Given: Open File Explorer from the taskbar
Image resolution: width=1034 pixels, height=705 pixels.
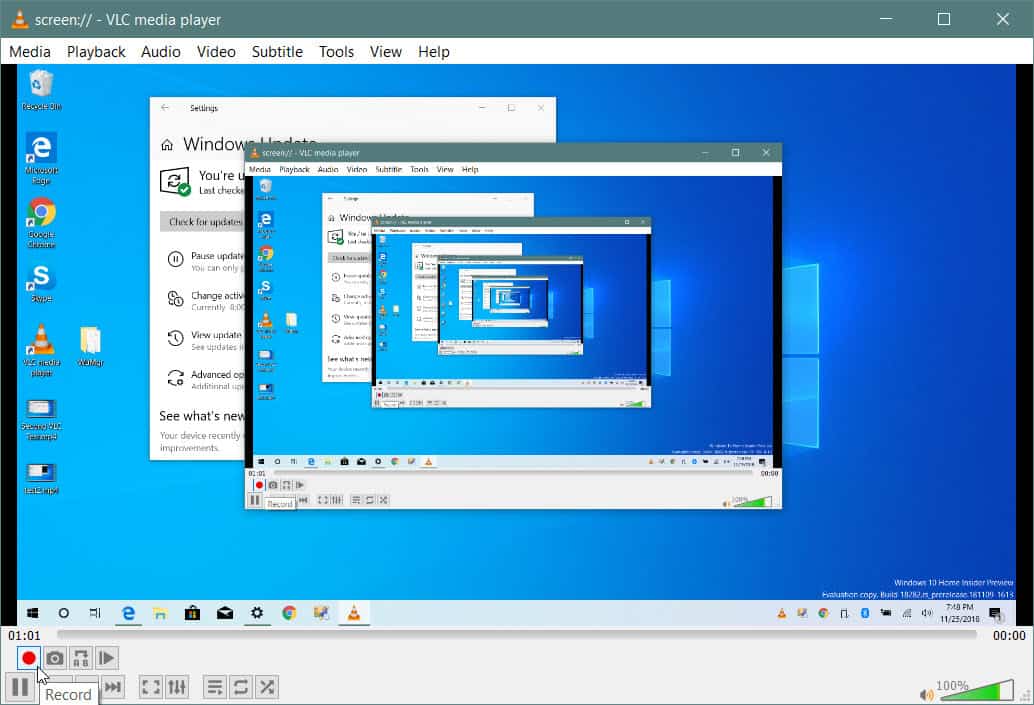Looking at the screenshot, I should tap(160, 613).
